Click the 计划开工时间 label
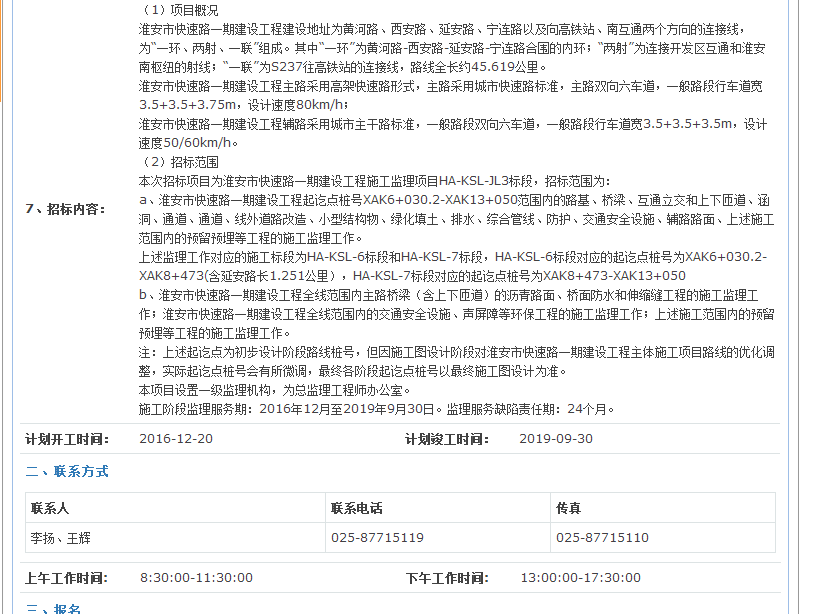The image size is (816, 614). 67,439
